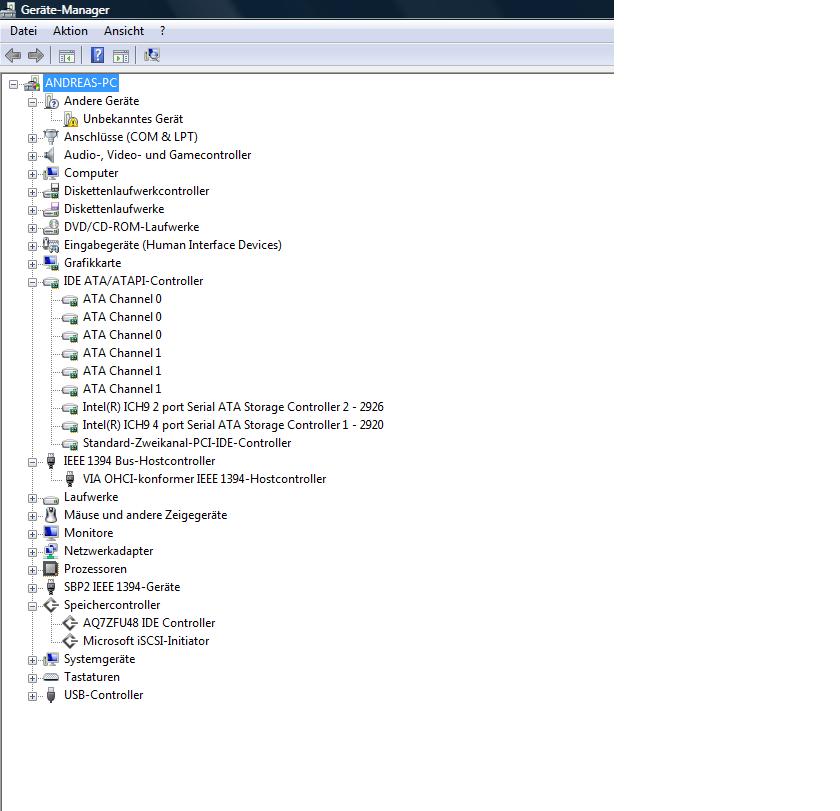Viewport: 840px width, 811px height.
Task: Click the show/hide console tree toolbar icon
Action: pyautogui.click(x=66, y=56)
